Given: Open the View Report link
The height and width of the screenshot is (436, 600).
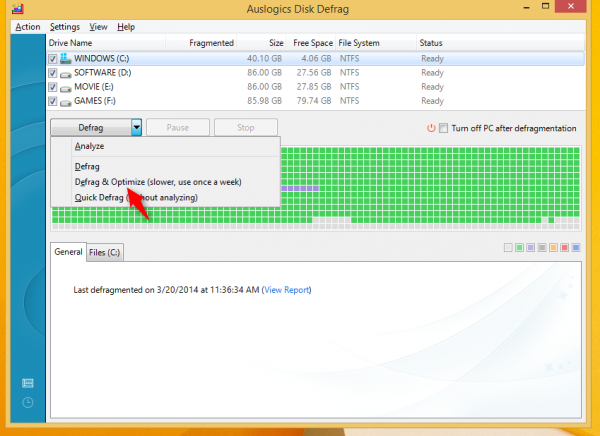Looking at the screenshot, I should [x=287, y=290].
